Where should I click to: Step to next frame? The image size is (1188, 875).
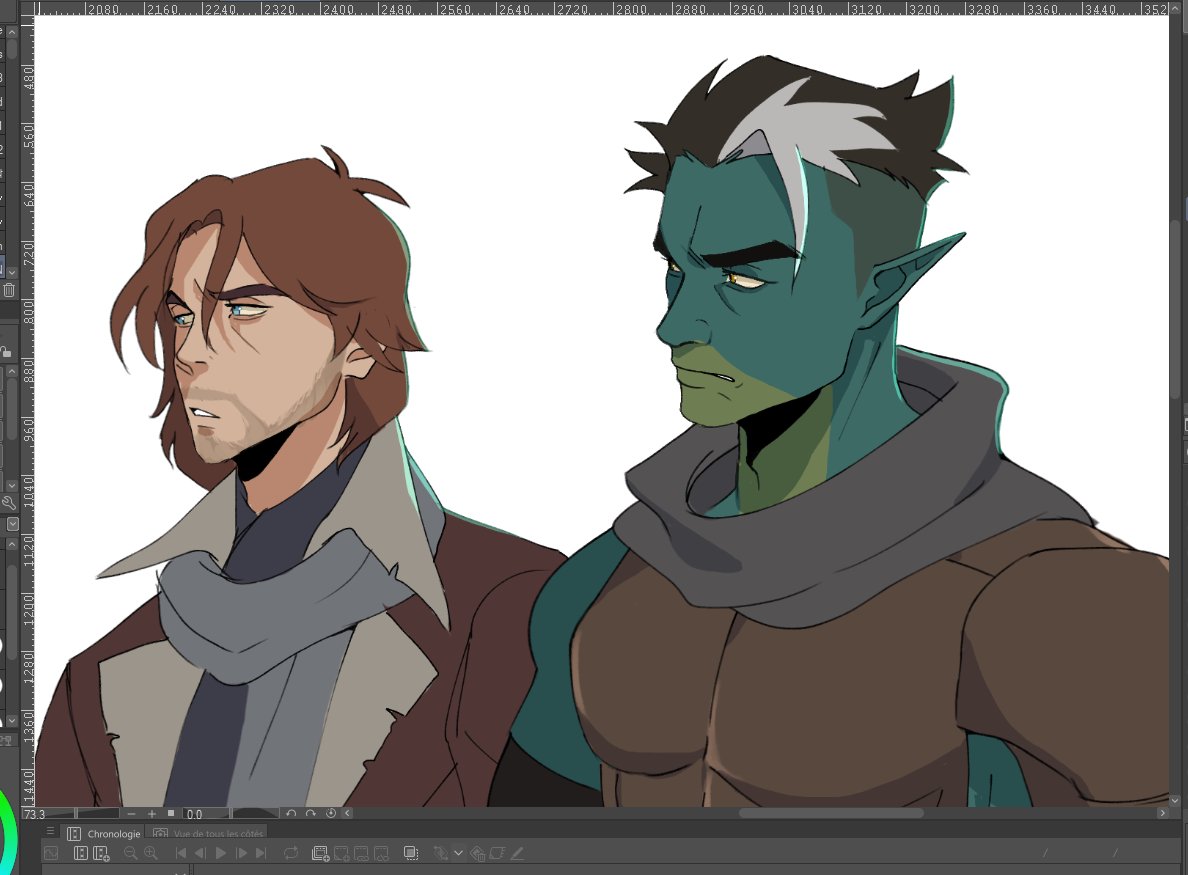[x=241, y=853]
